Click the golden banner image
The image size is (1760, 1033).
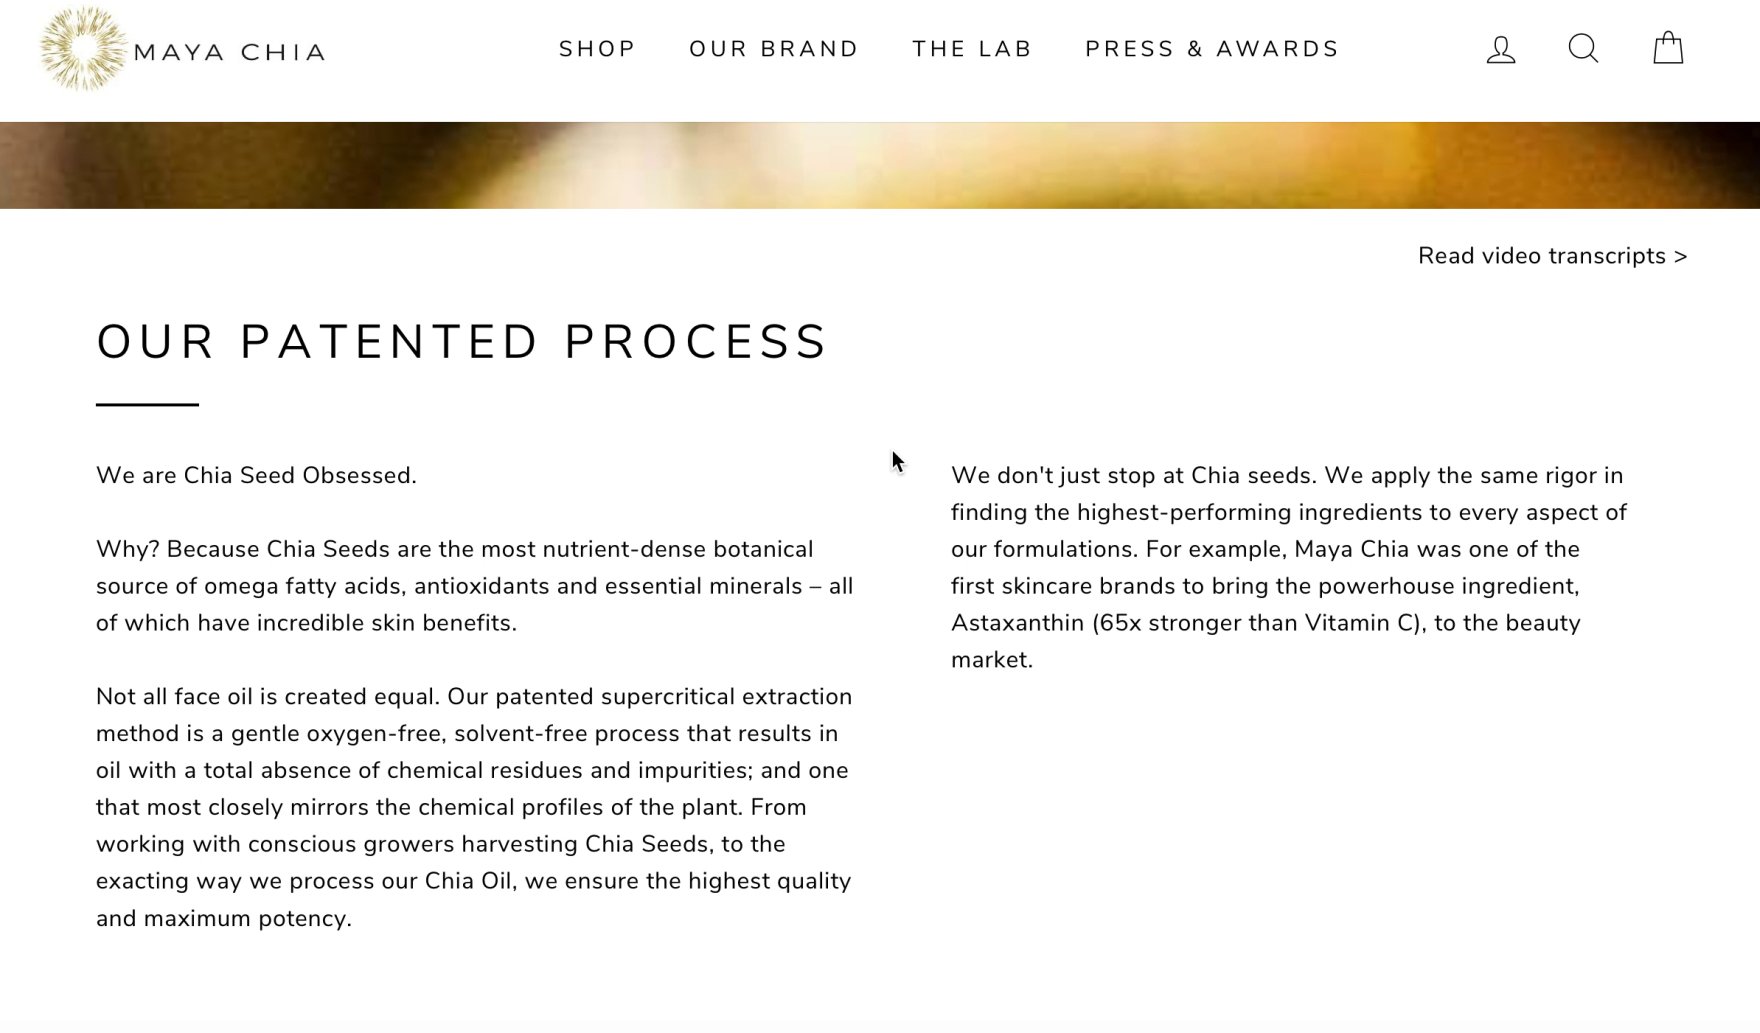click(880, 165)
